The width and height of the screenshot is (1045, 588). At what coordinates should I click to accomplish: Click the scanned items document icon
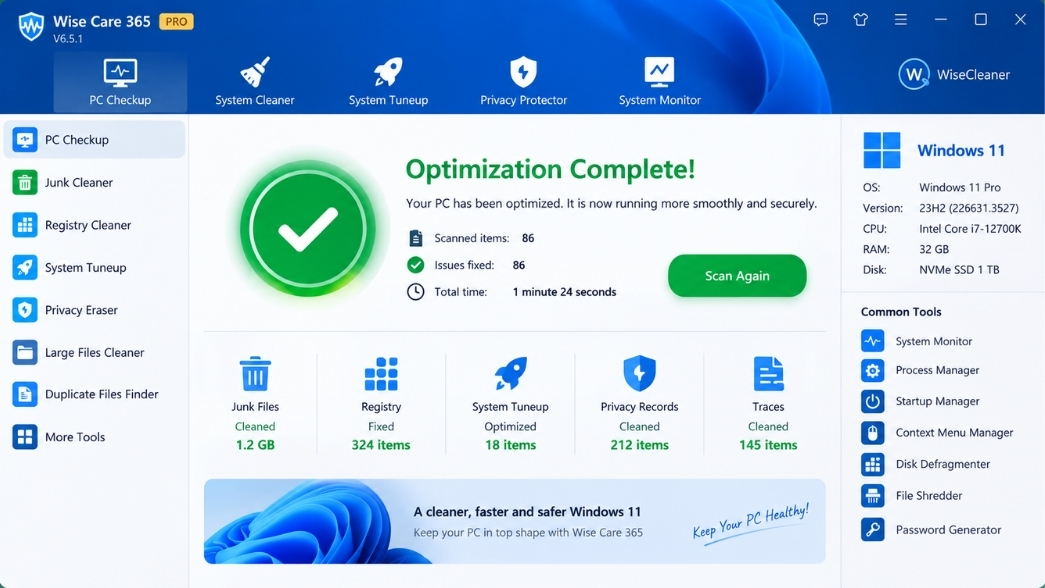coord(415,238)
